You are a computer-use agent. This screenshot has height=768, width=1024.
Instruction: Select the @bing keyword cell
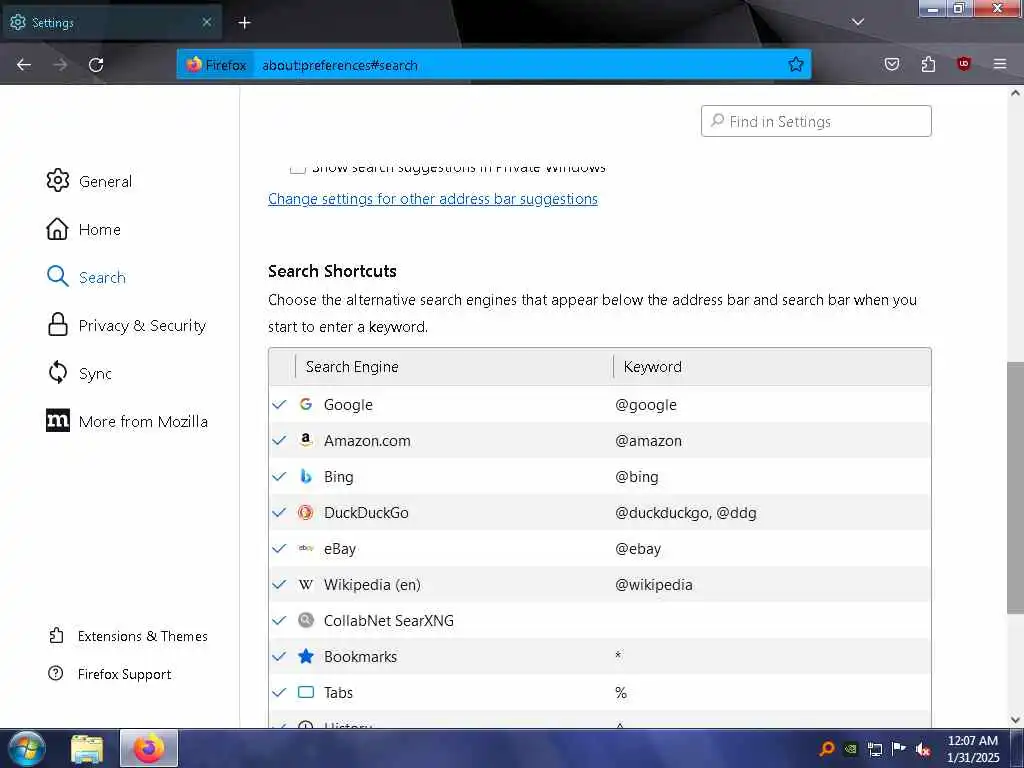pyautogui.click(x=637, y=477)
